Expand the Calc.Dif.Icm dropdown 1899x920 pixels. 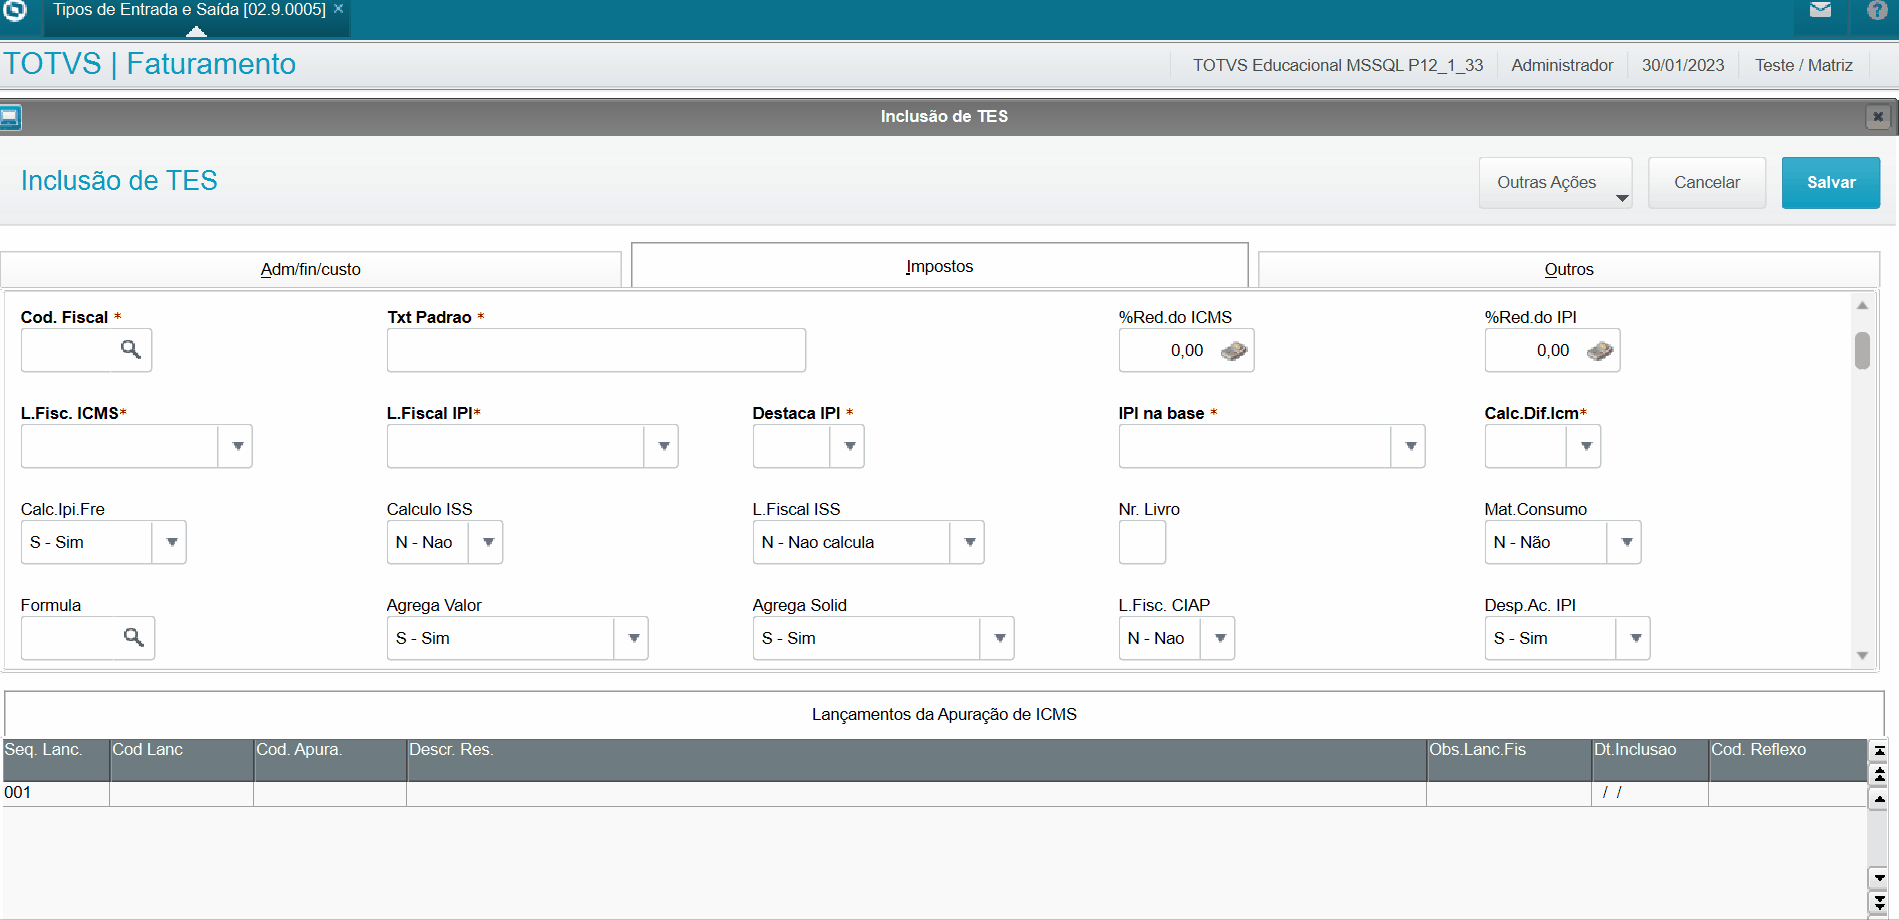coord(1585,446)
